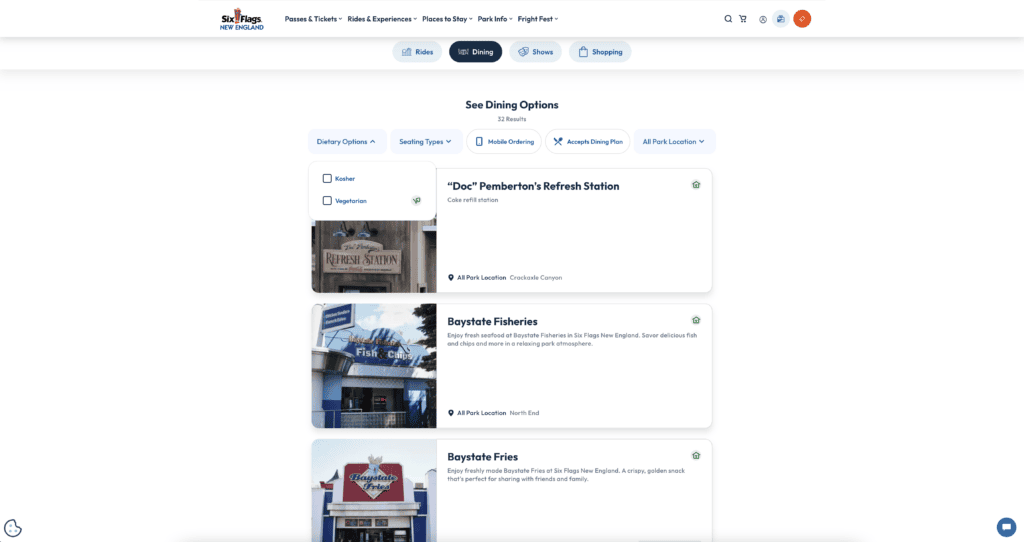Check the Vegetarian checkbox
Screen dimensions: 1024x542
[x=327, y=200]
